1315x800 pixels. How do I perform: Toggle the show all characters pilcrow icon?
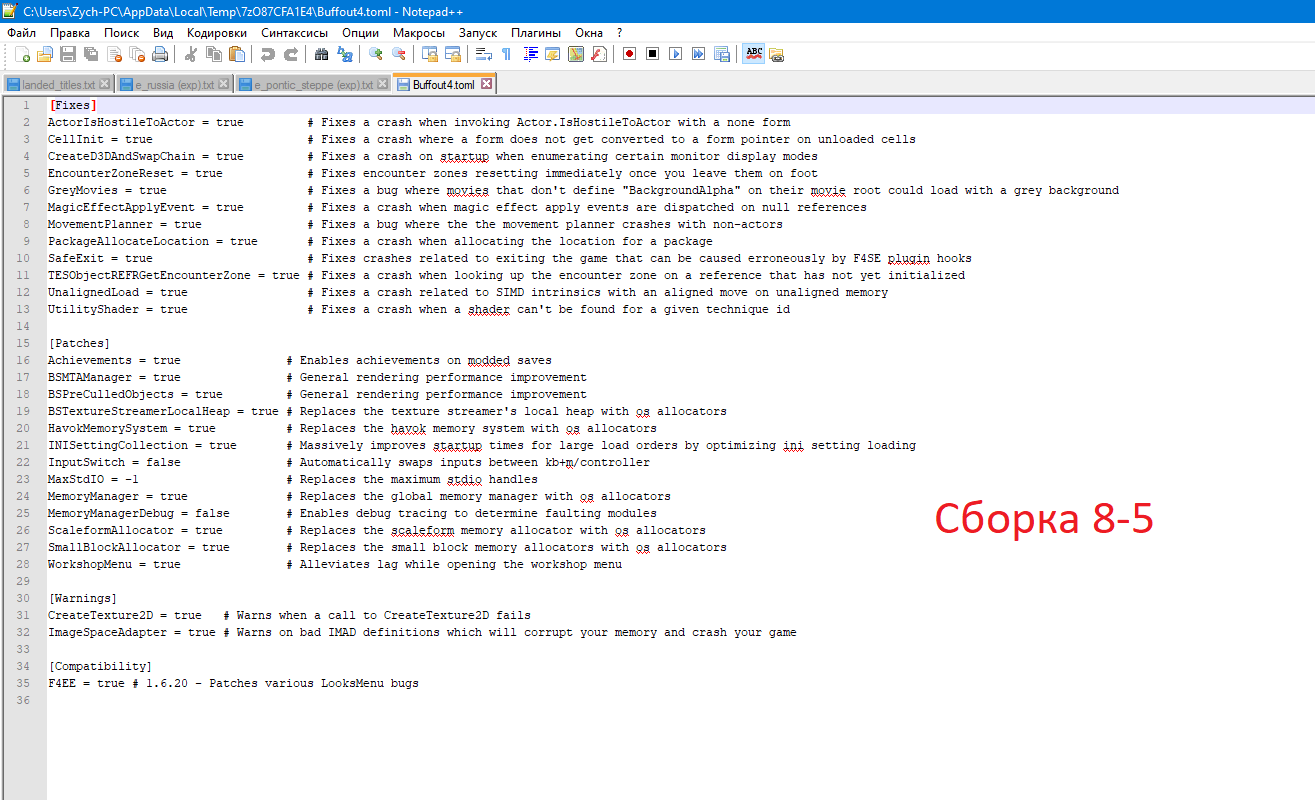pyautogui.click(x=506, y=54)
